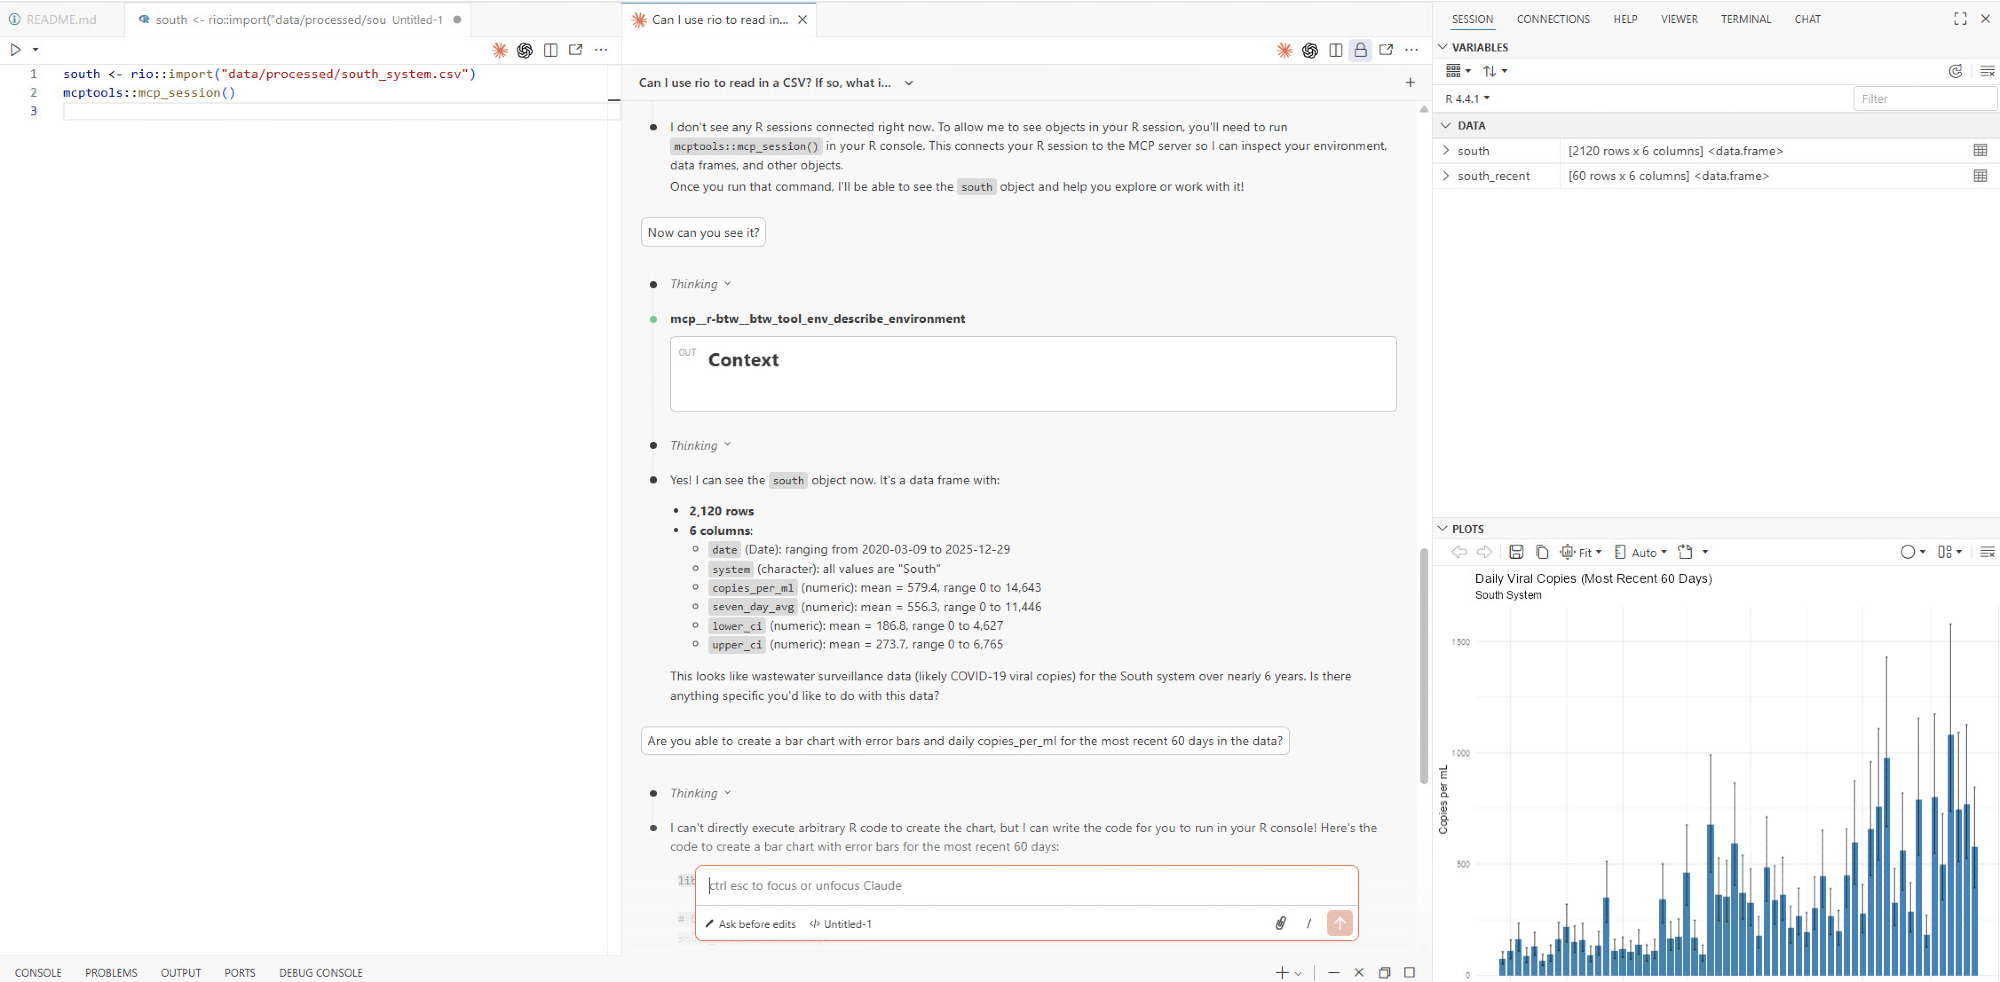Open the PROBLEMS panel tab
Image resolution: width=2000 pixels, height=982 pixels.
(x=111, y=973)
